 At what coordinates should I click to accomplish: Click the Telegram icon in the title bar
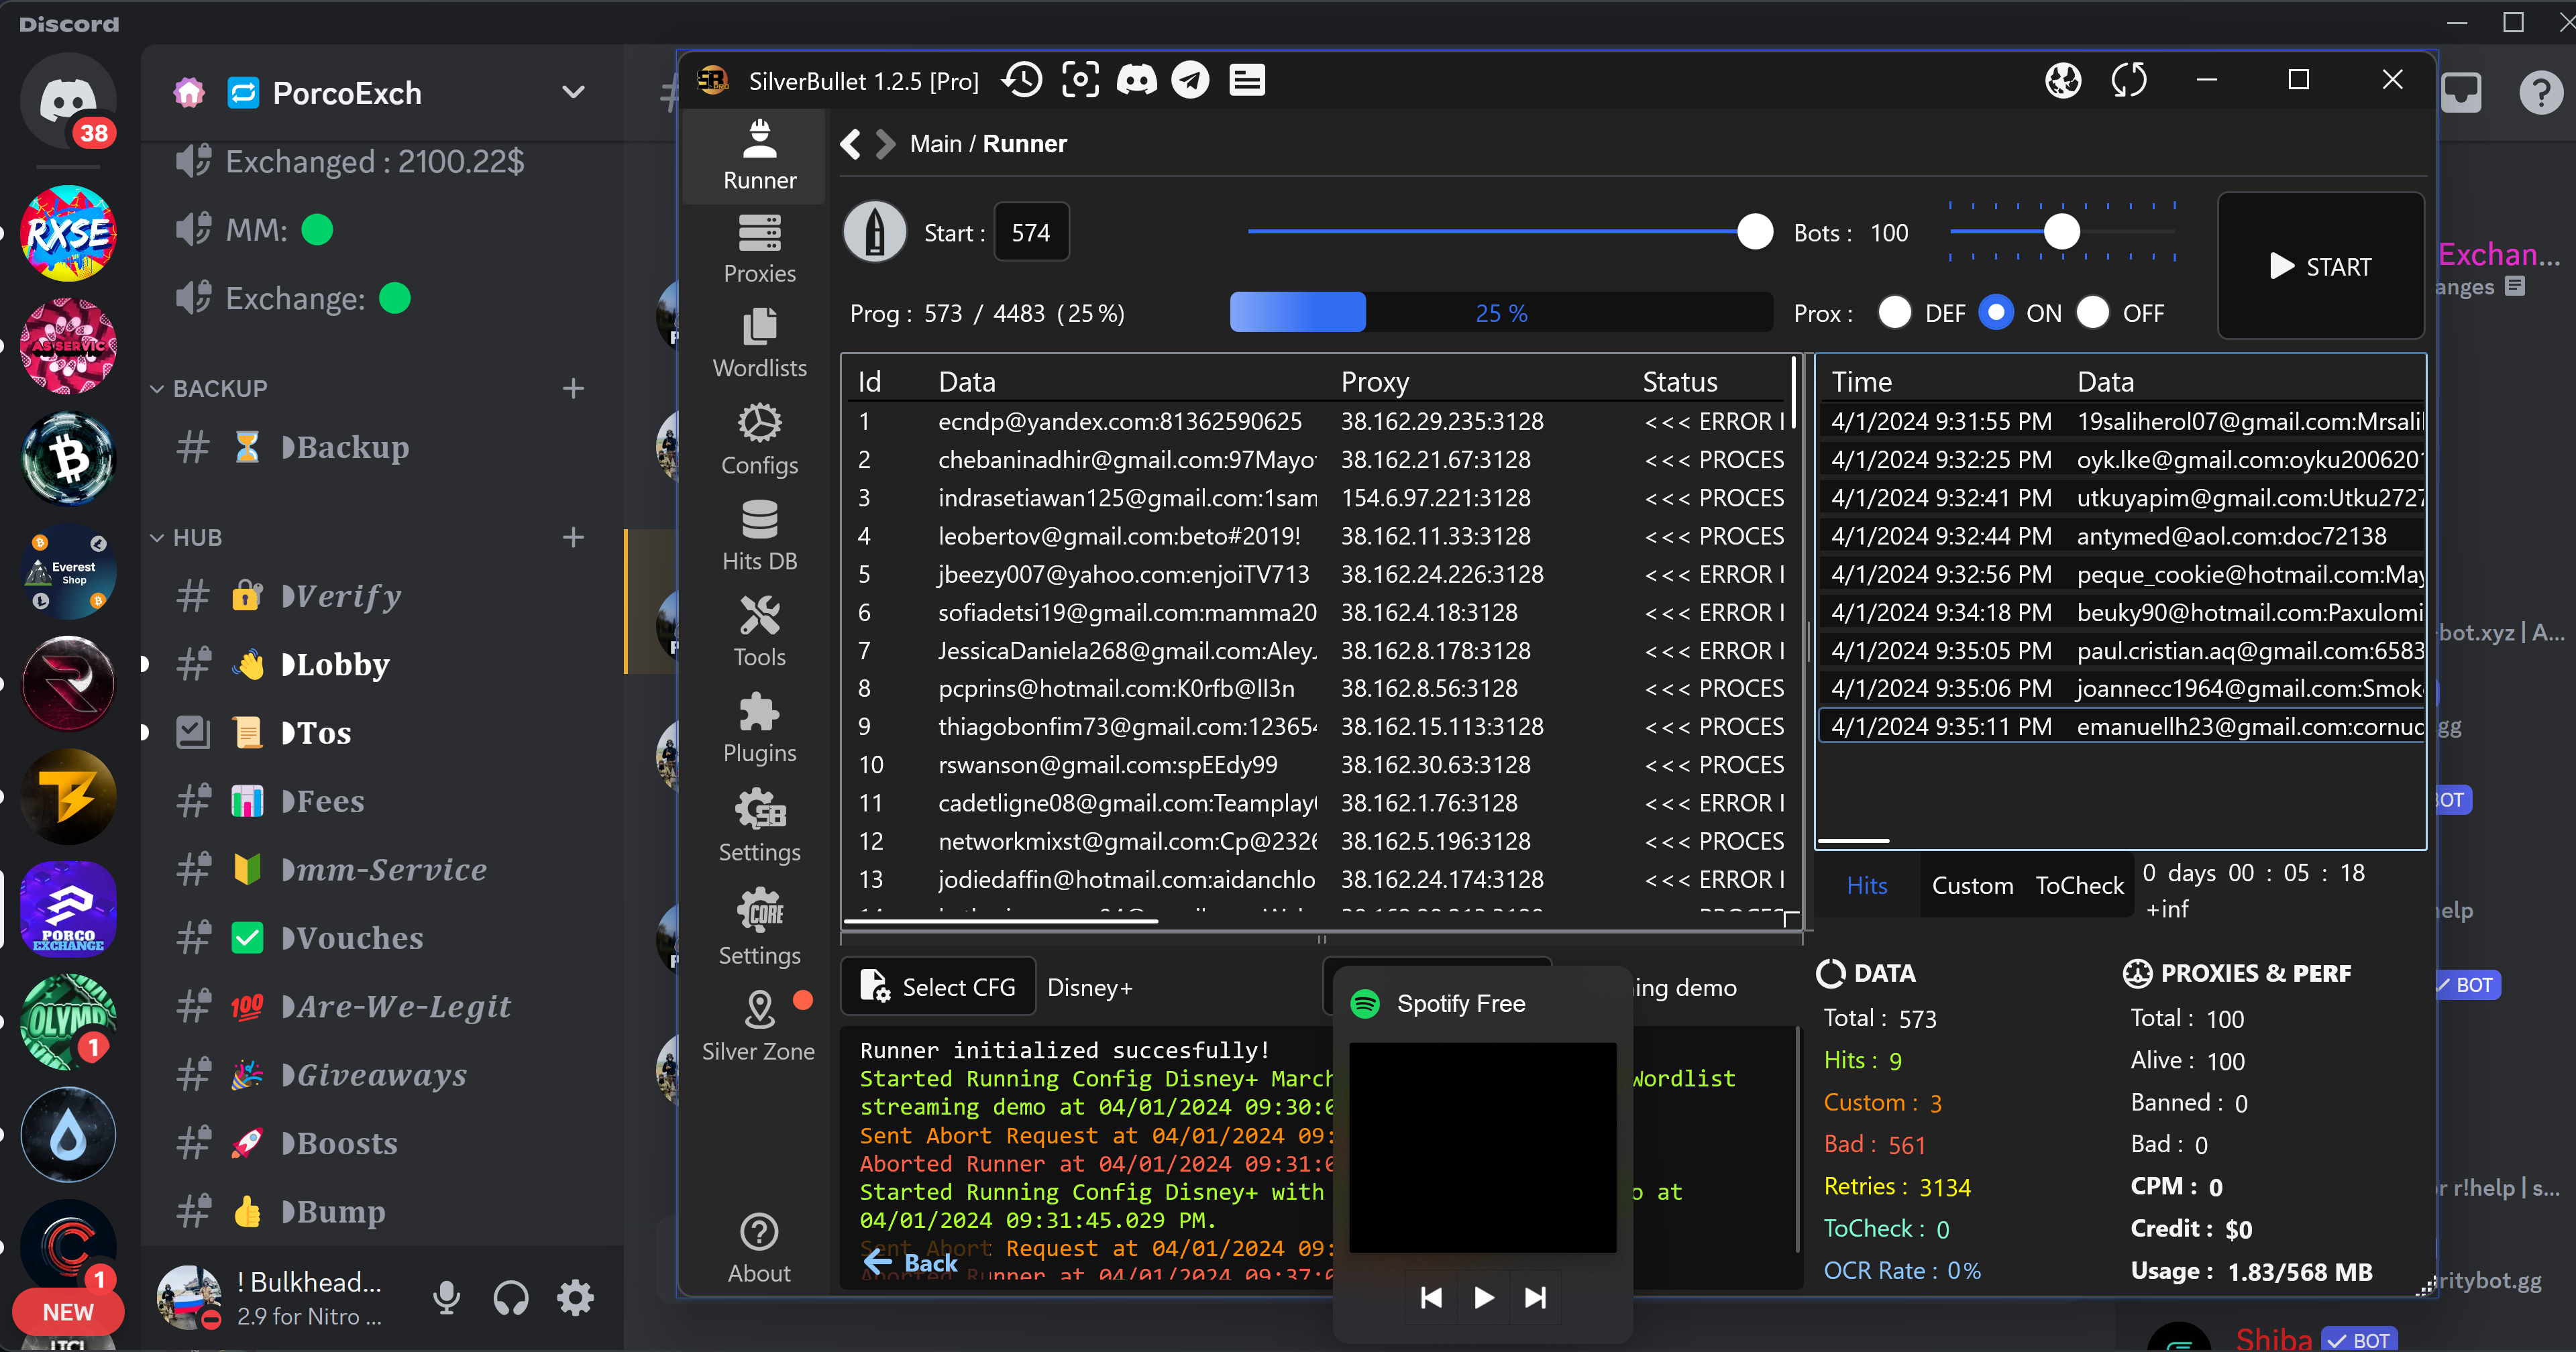pyautogui.click(x=1190, y=80)
